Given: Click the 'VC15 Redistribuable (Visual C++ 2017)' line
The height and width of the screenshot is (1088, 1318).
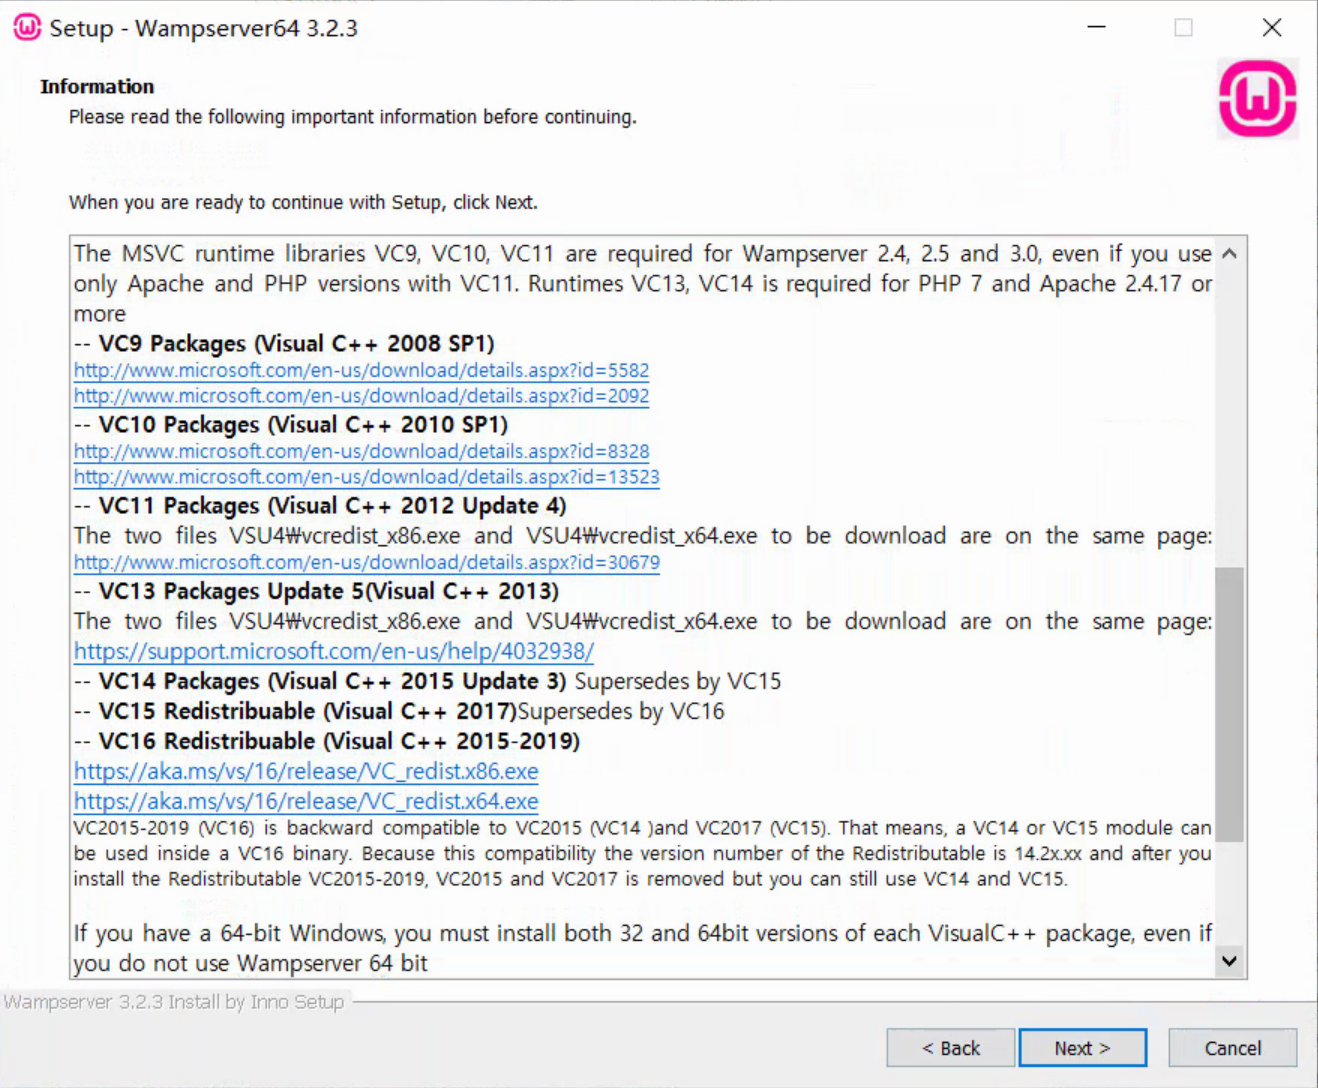Looking at the screenshot, I should (399, 711).
